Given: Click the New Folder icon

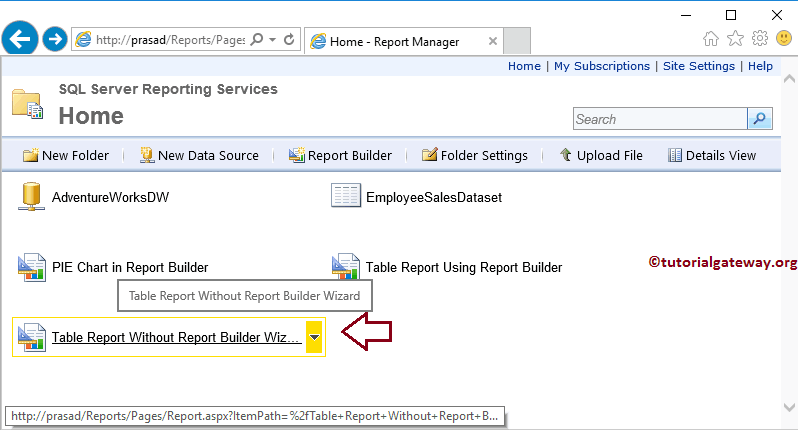Looking at the screenshot, I should coord(31,155).
